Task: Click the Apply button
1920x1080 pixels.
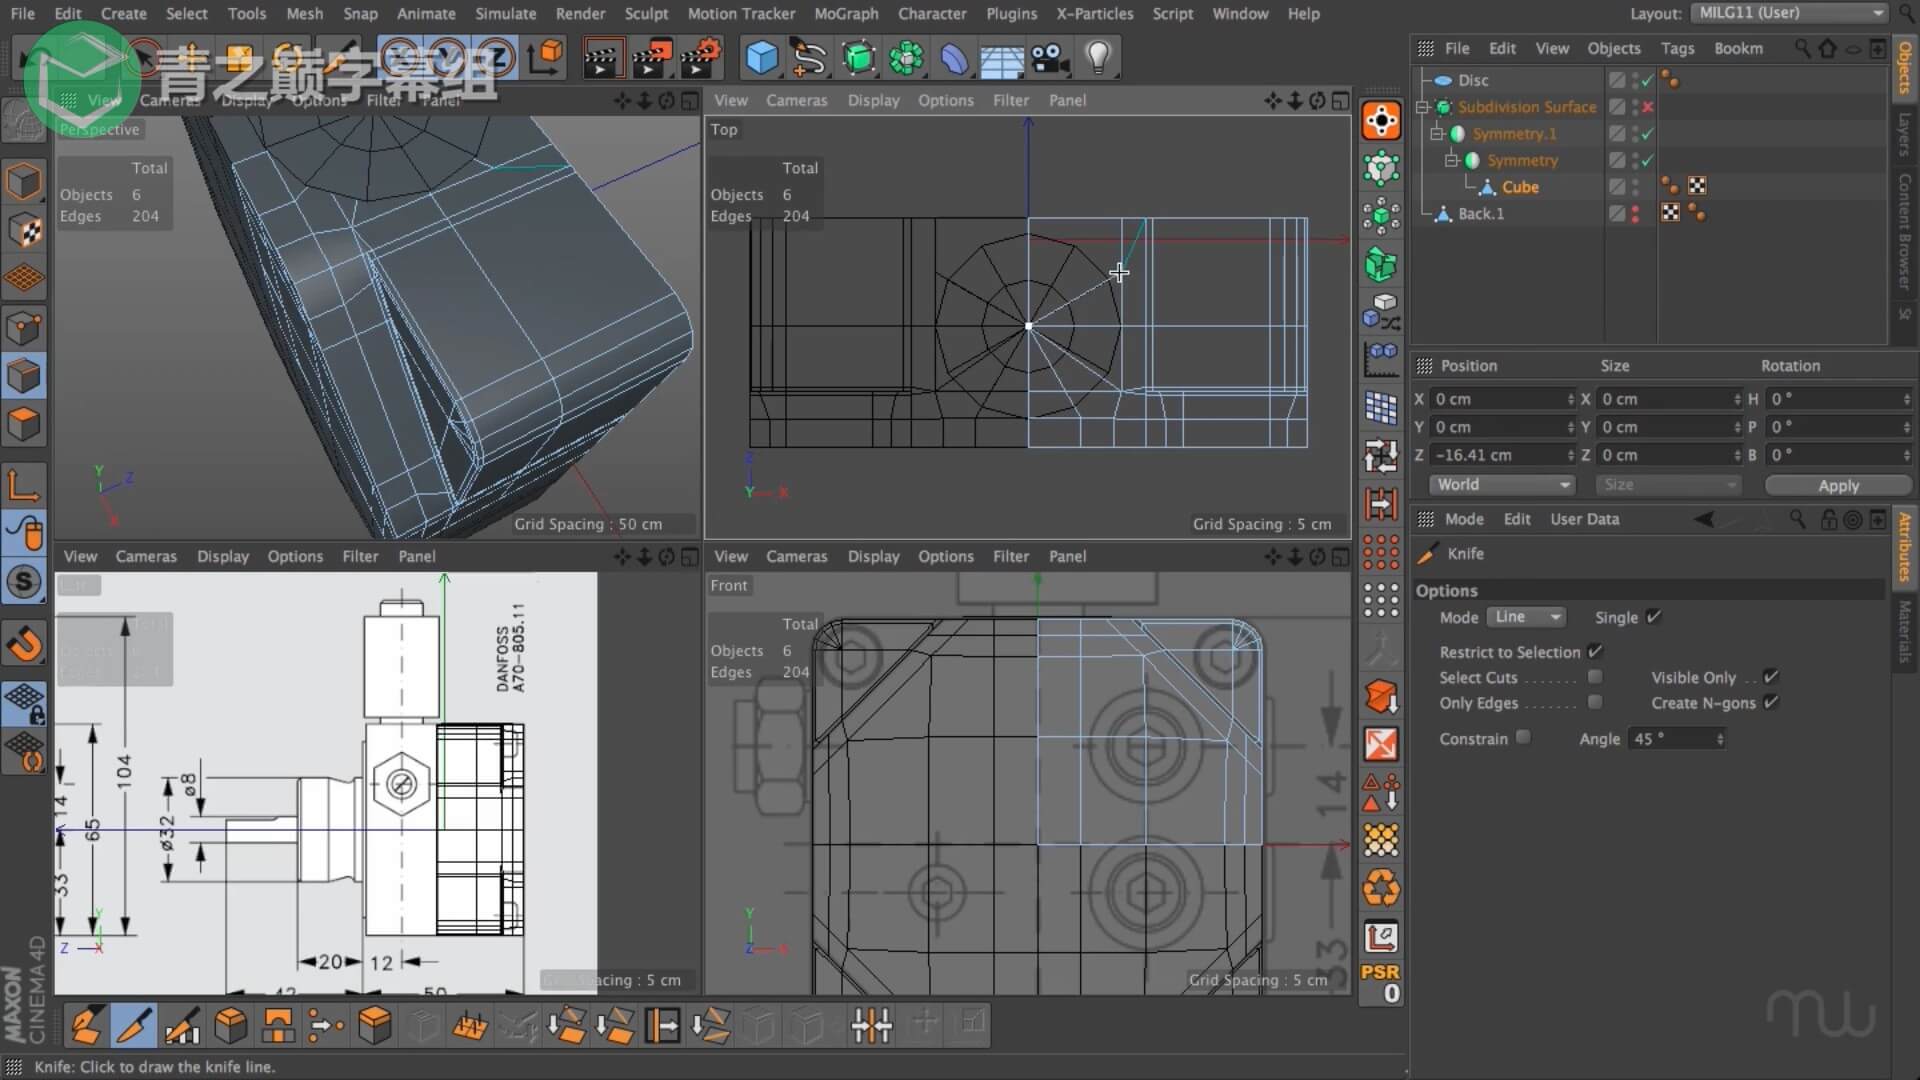Action: coord(1838,485)
